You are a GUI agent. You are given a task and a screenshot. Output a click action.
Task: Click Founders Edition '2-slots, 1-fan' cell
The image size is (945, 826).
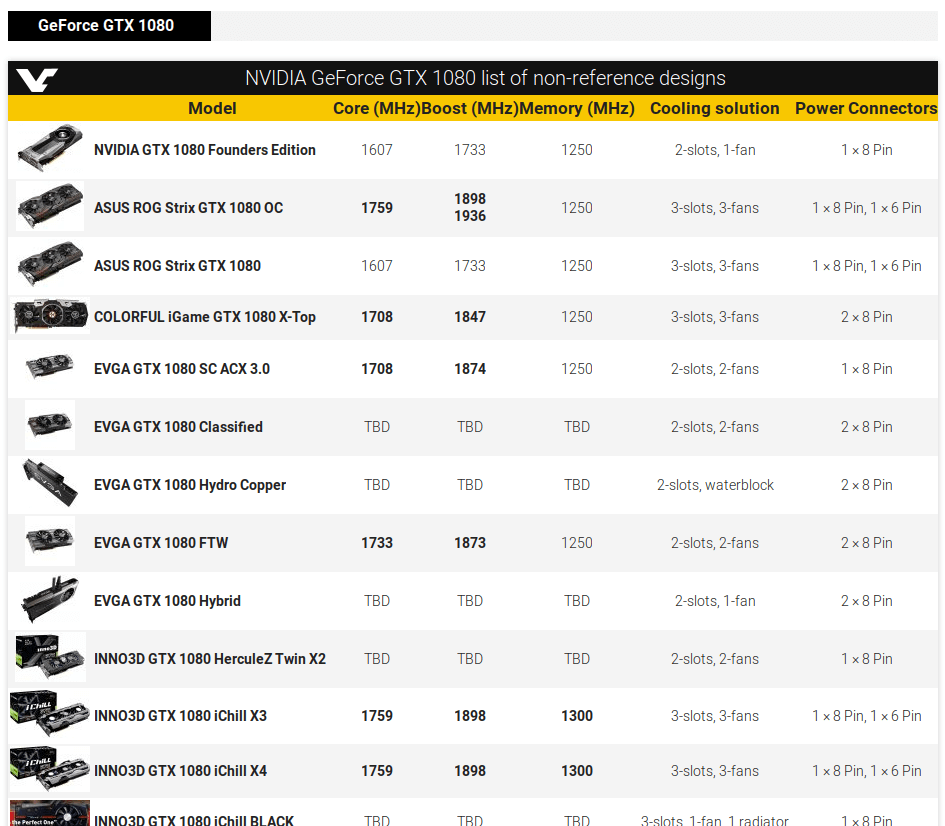pyautogui.click(x=715, y=150)
